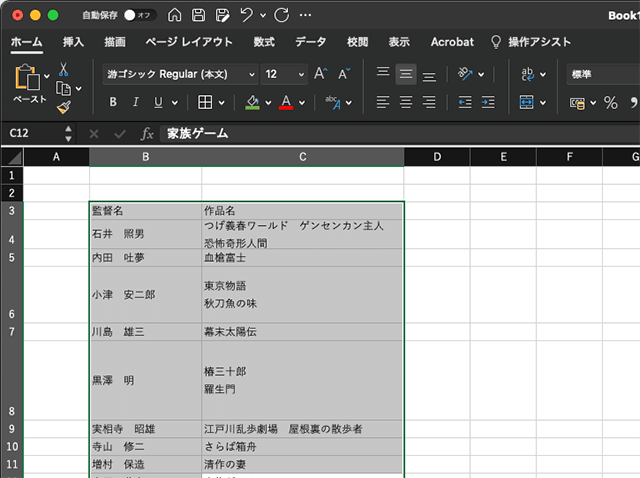Toggle Italic formatting

[x=136, y=102]
